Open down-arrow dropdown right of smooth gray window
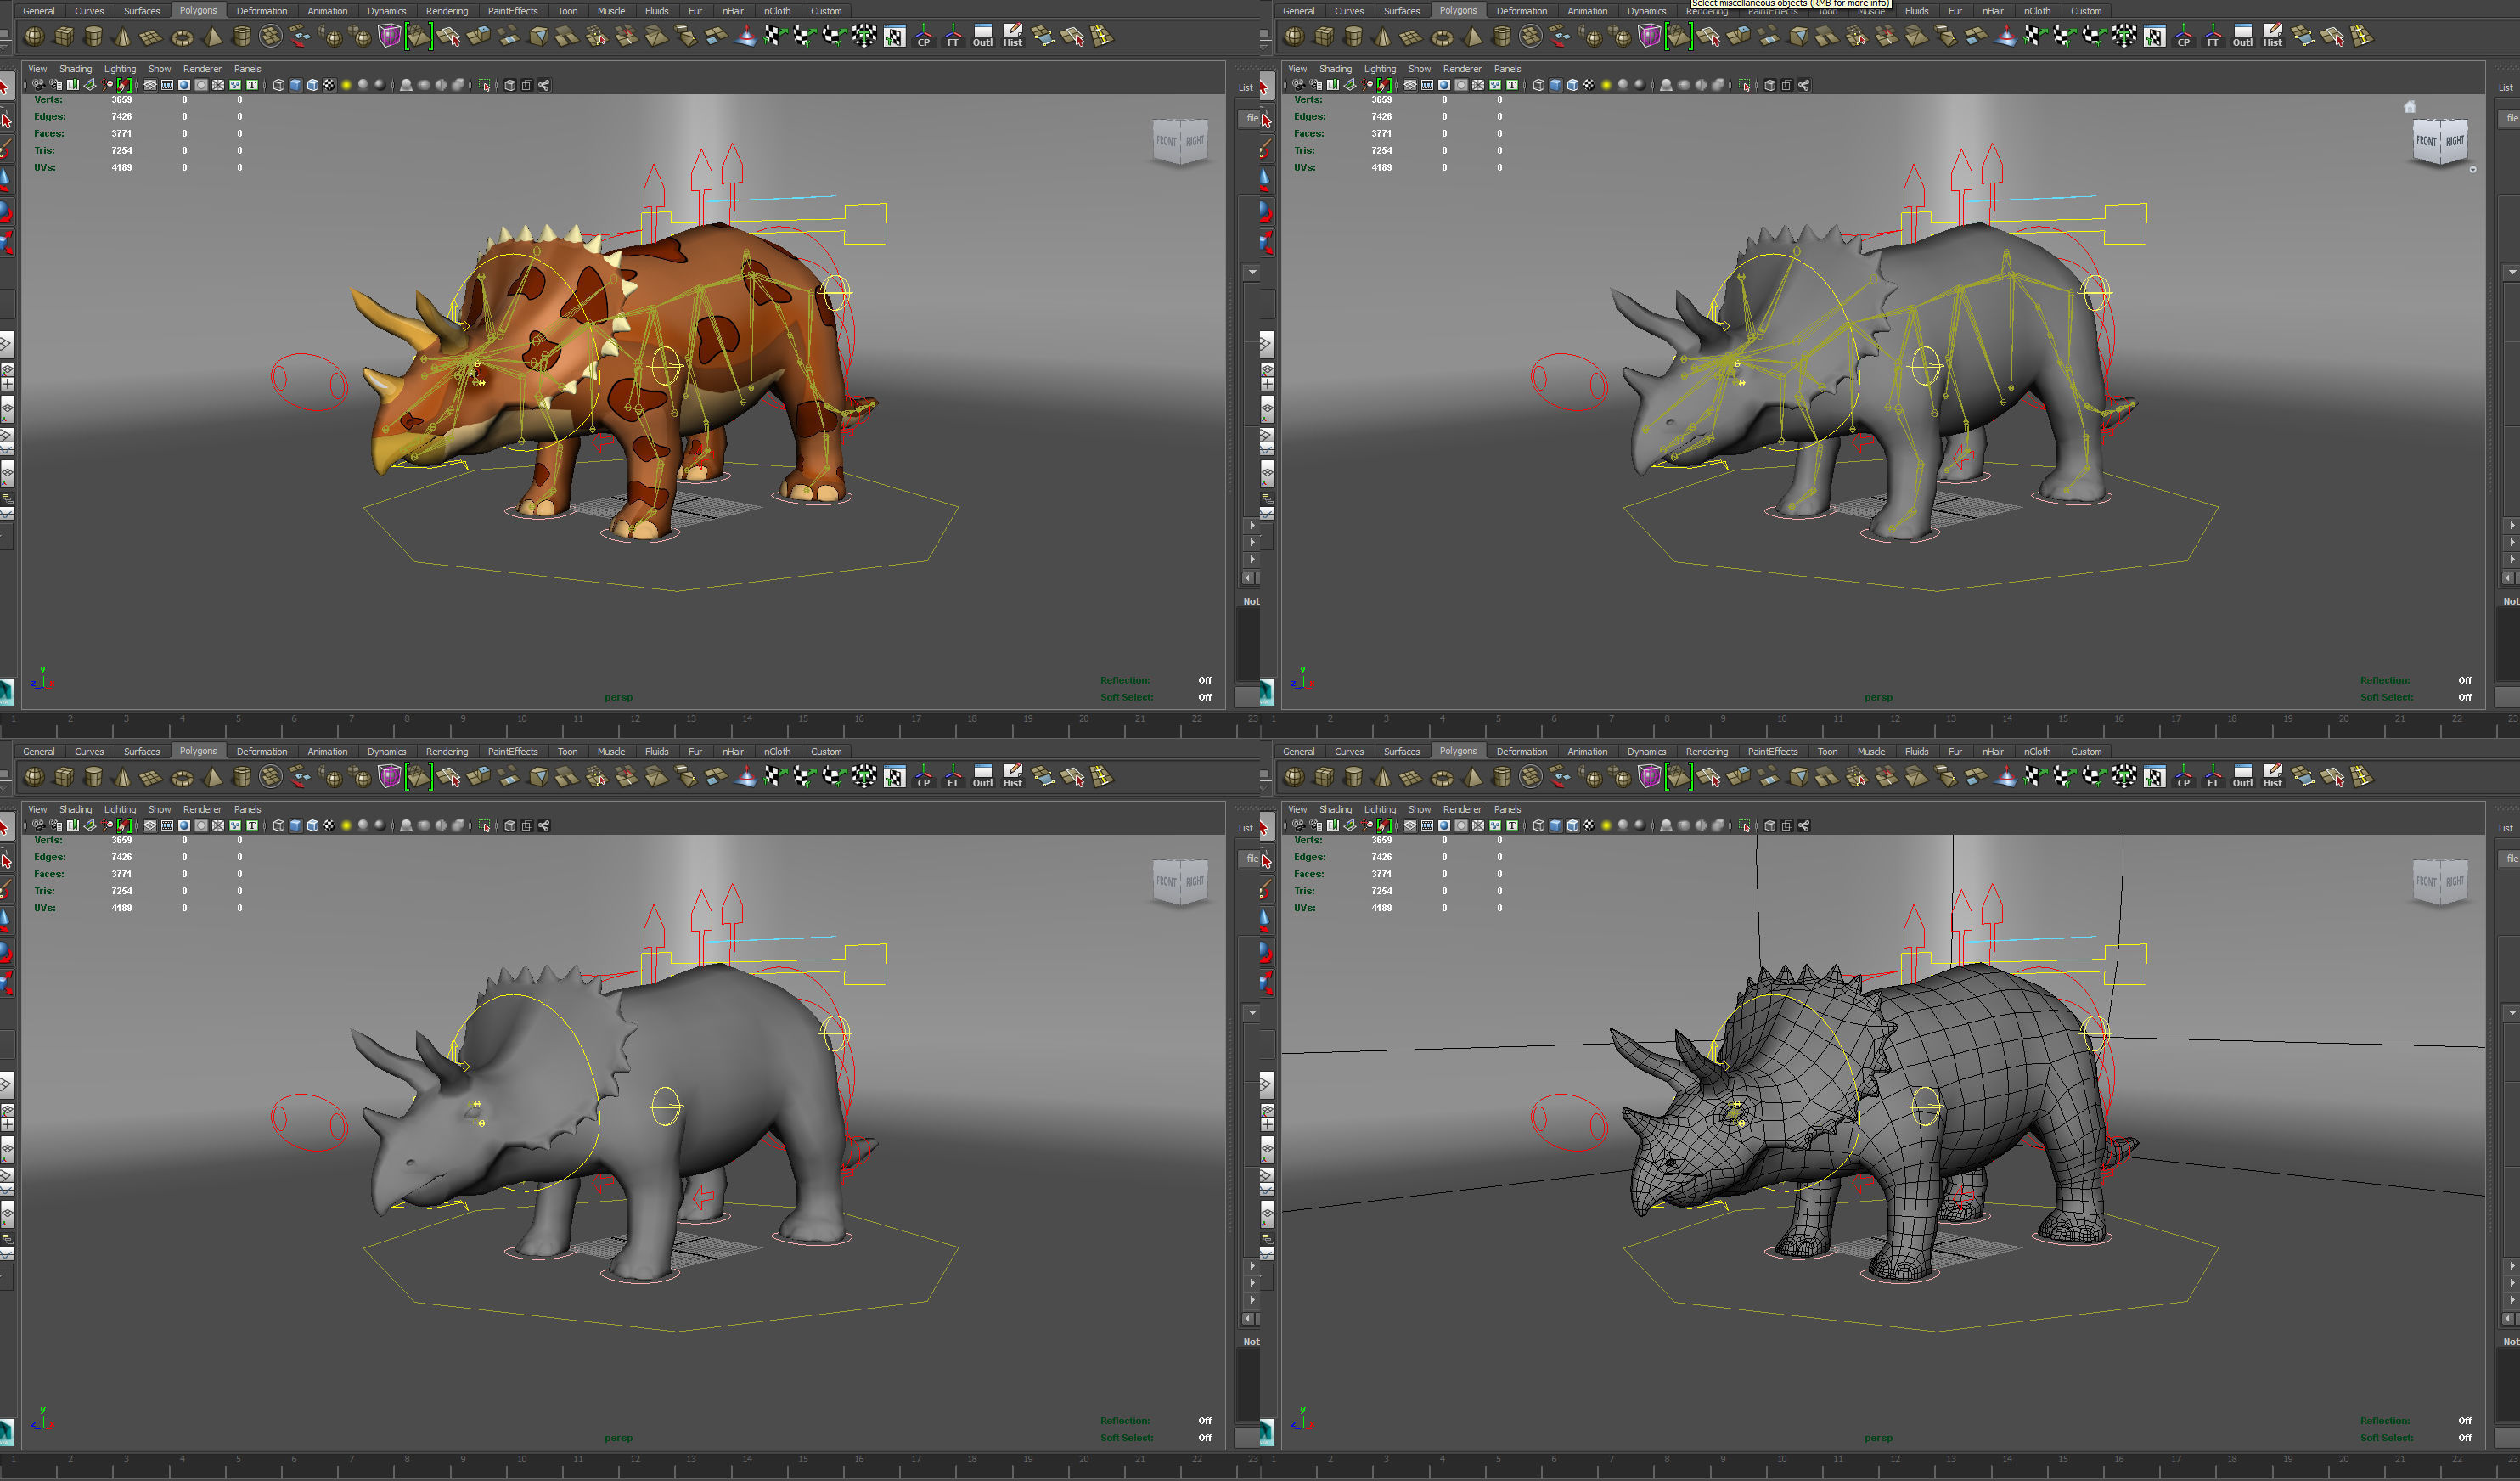The height and width of the screenshot is (1481, 2520). point(1252,1013)
